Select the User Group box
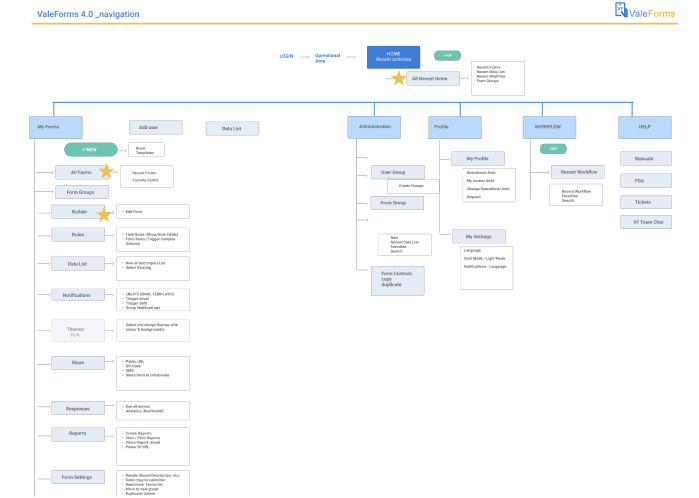The height and width of the screenshot is (498, 699). [398, 172]
